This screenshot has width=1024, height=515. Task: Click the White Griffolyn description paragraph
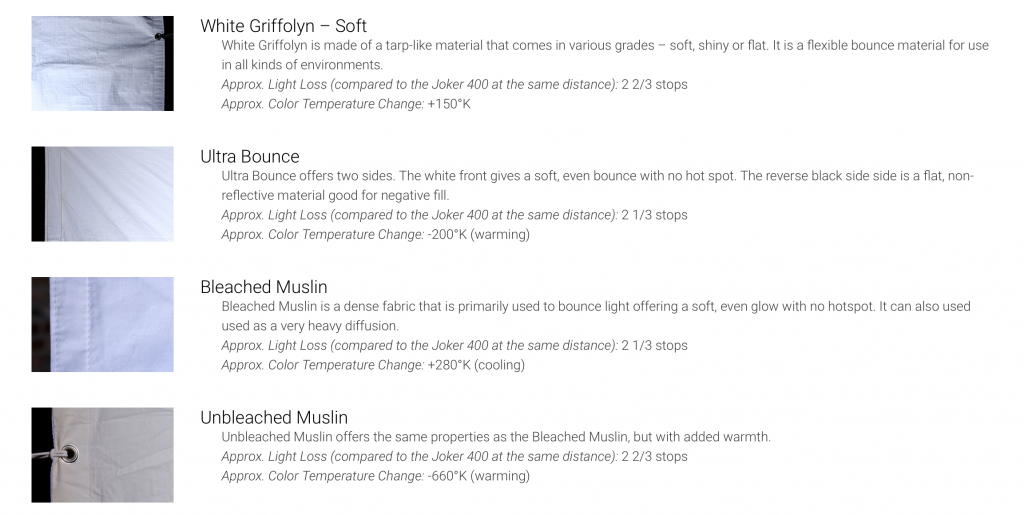[604, 55]
